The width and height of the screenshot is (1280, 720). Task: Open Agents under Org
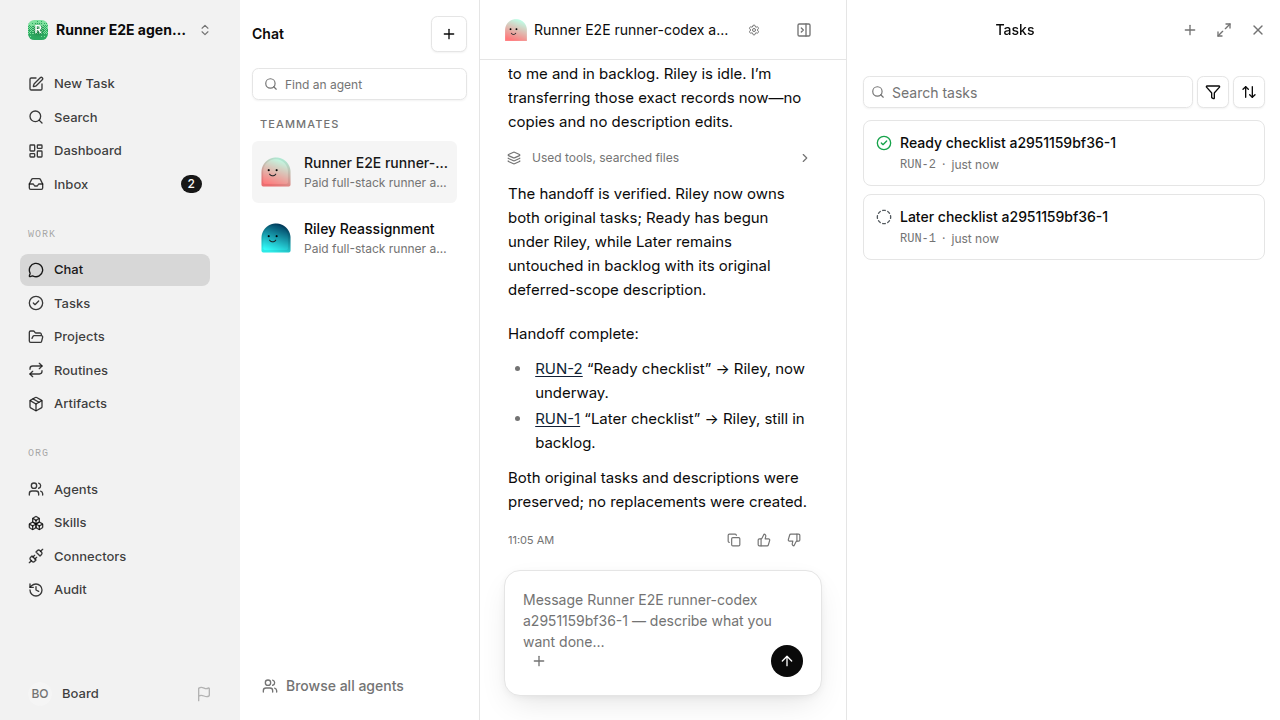point(115,489)
